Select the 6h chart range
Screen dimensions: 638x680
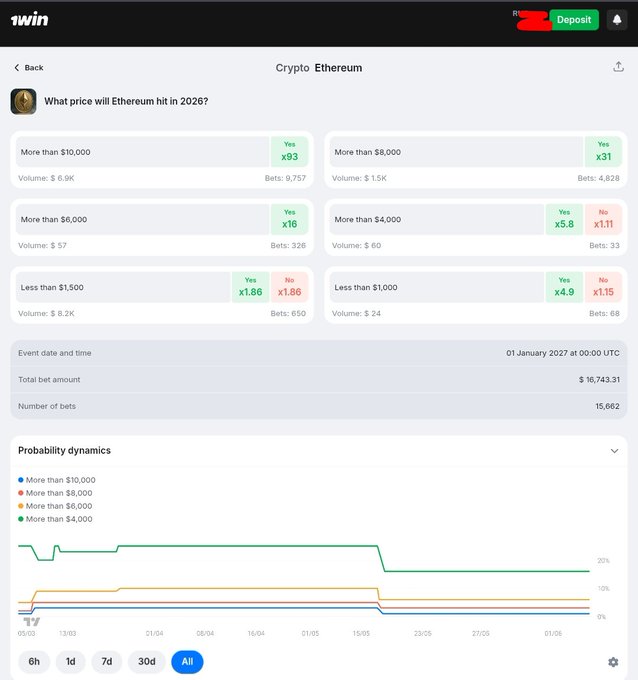pos(34,662)
